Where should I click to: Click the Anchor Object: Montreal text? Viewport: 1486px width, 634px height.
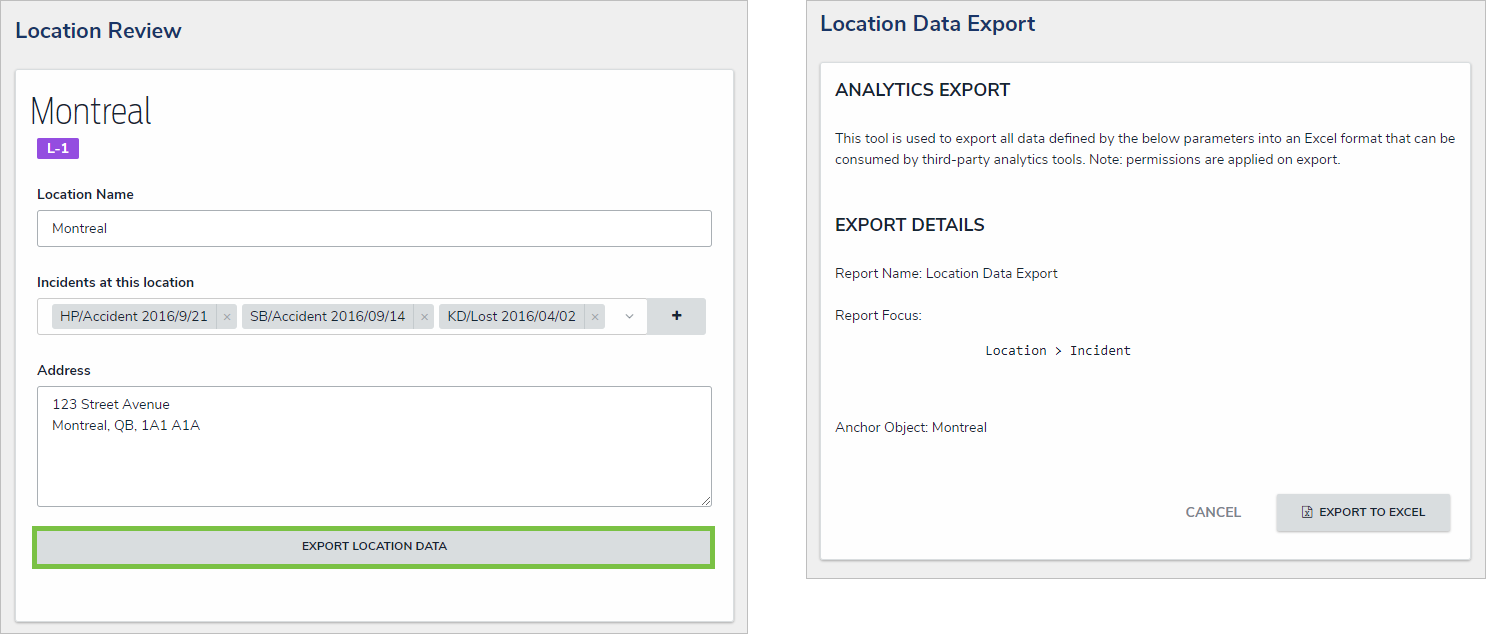[911, 428]
